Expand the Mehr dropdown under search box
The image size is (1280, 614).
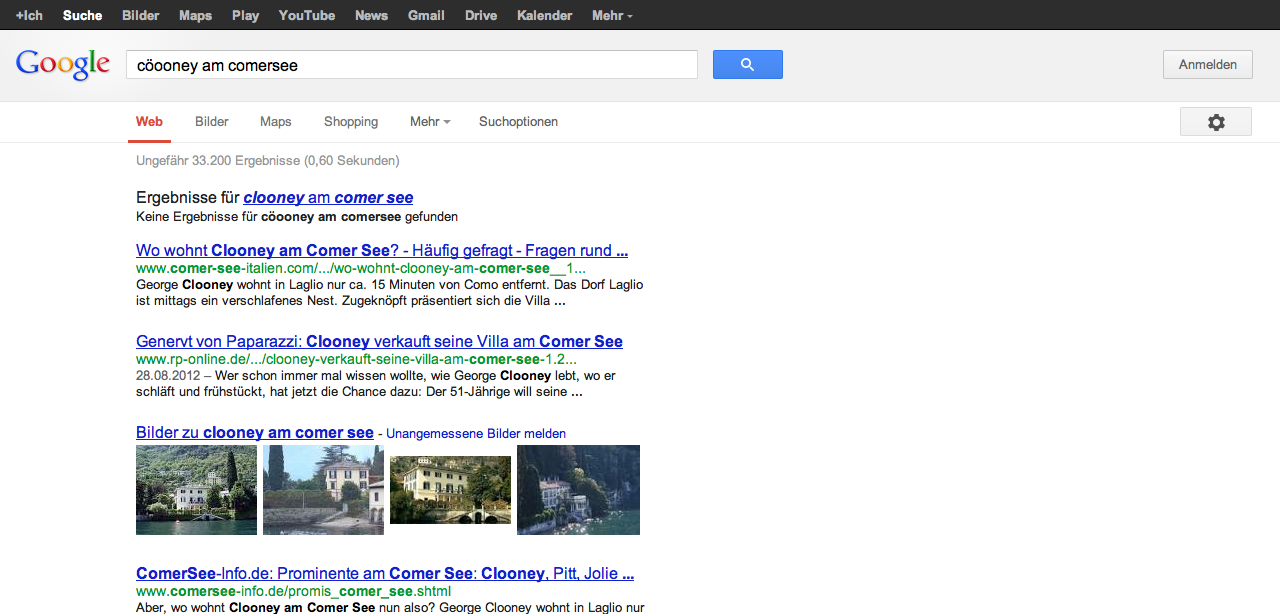[x=429, y=122]
